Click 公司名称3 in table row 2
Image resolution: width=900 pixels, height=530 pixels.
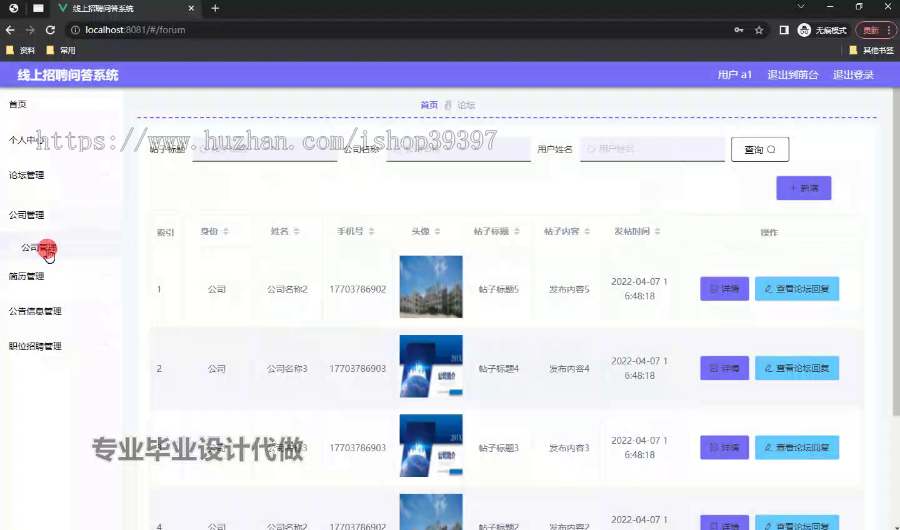tap(287, 369)
